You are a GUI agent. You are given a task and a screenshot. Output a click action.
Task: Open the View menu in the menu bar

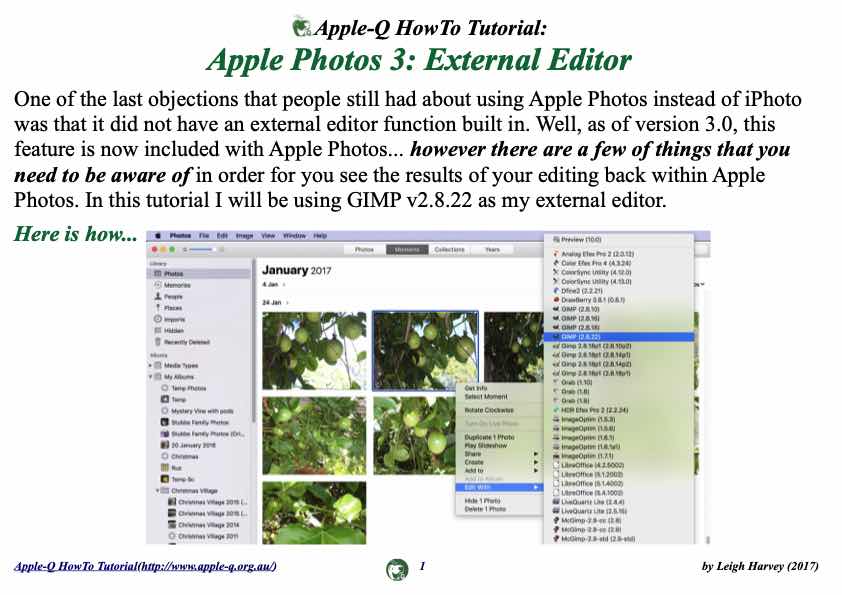pyautogui.click(x=268, y=236)
